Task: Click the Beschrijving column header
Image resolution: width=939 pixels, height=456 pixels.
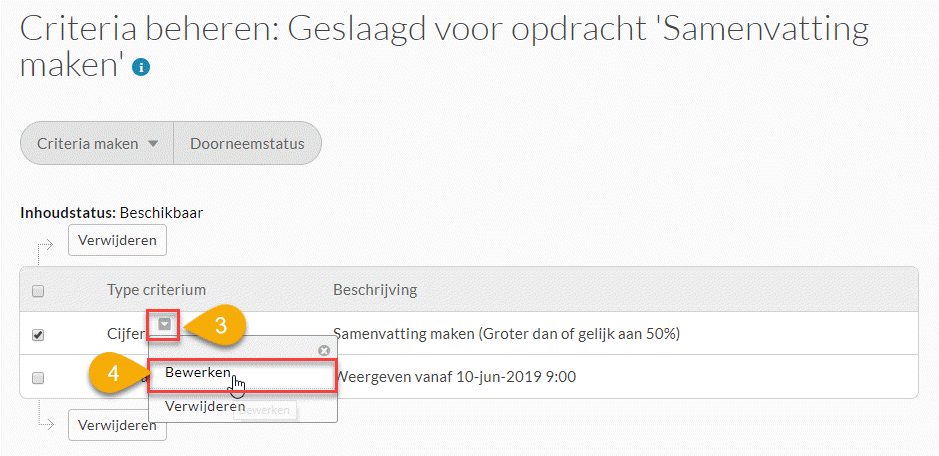Action: tap(375, 290)
